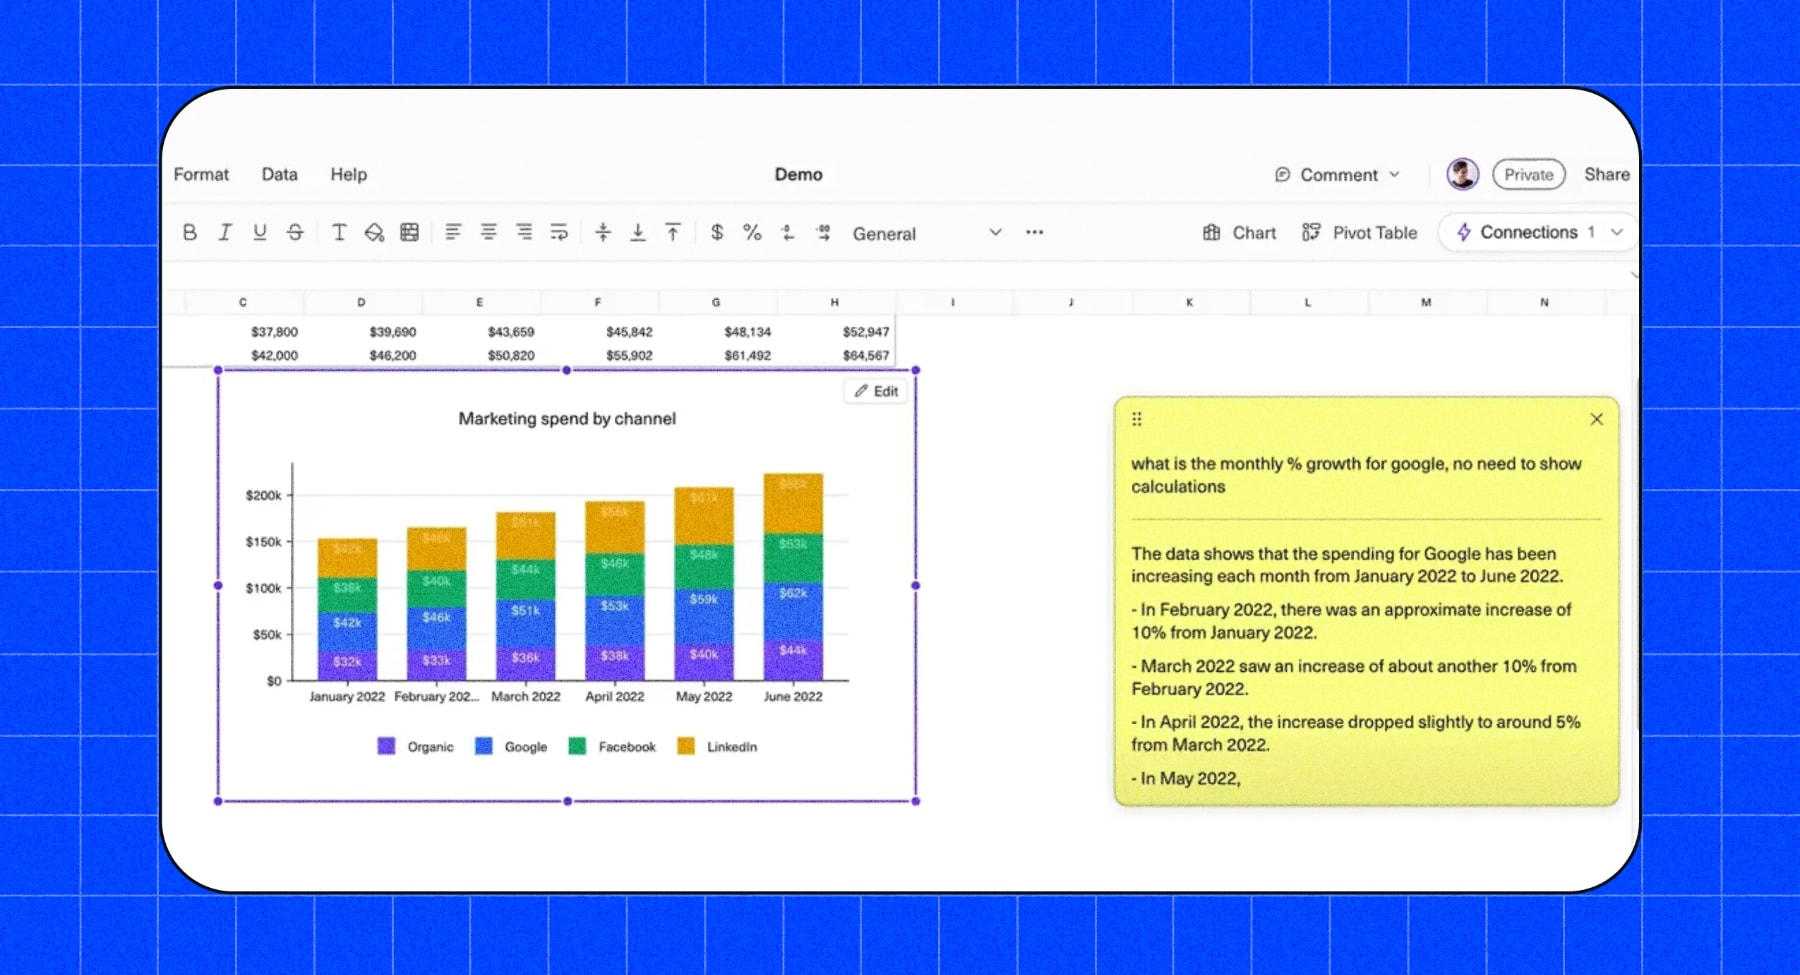Enable text wrapping icon

[559, 233]
